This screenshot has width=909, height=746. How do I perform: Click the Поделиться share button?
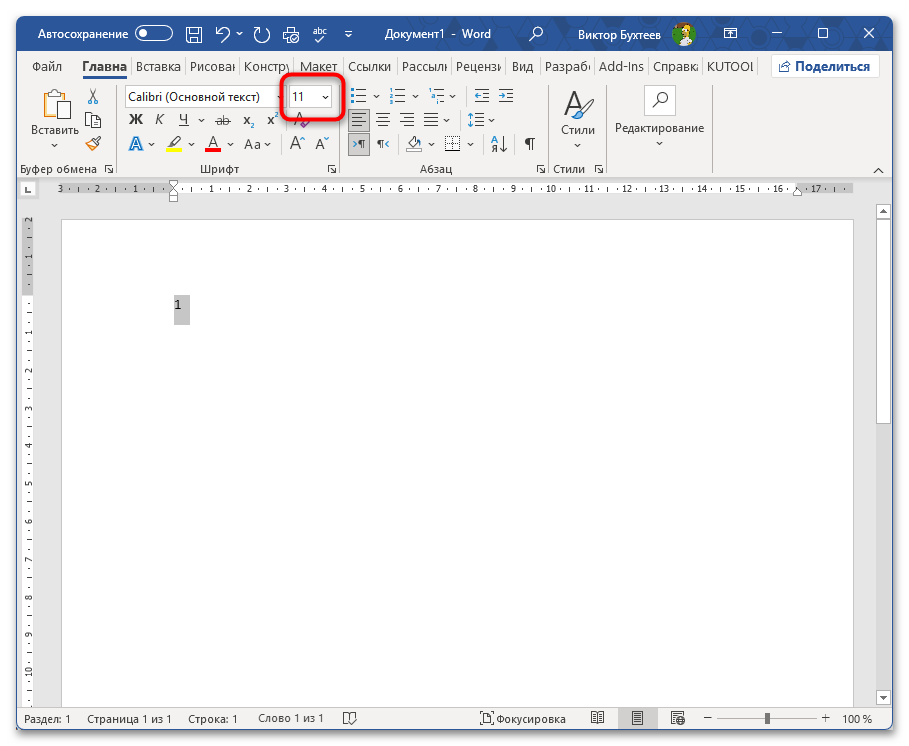click(825, 67)
